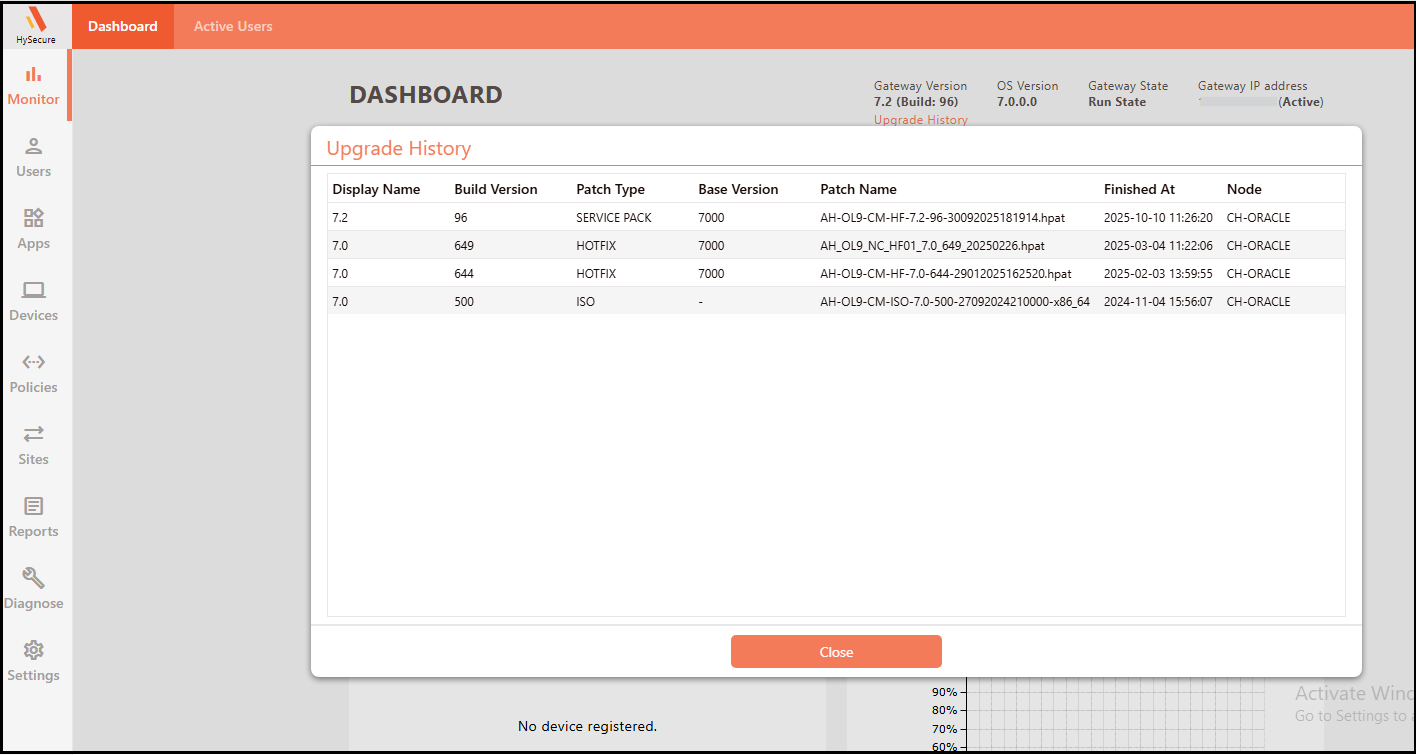Click the Sites arrows icon
The image size is (1416, 755).
[34, 434]
